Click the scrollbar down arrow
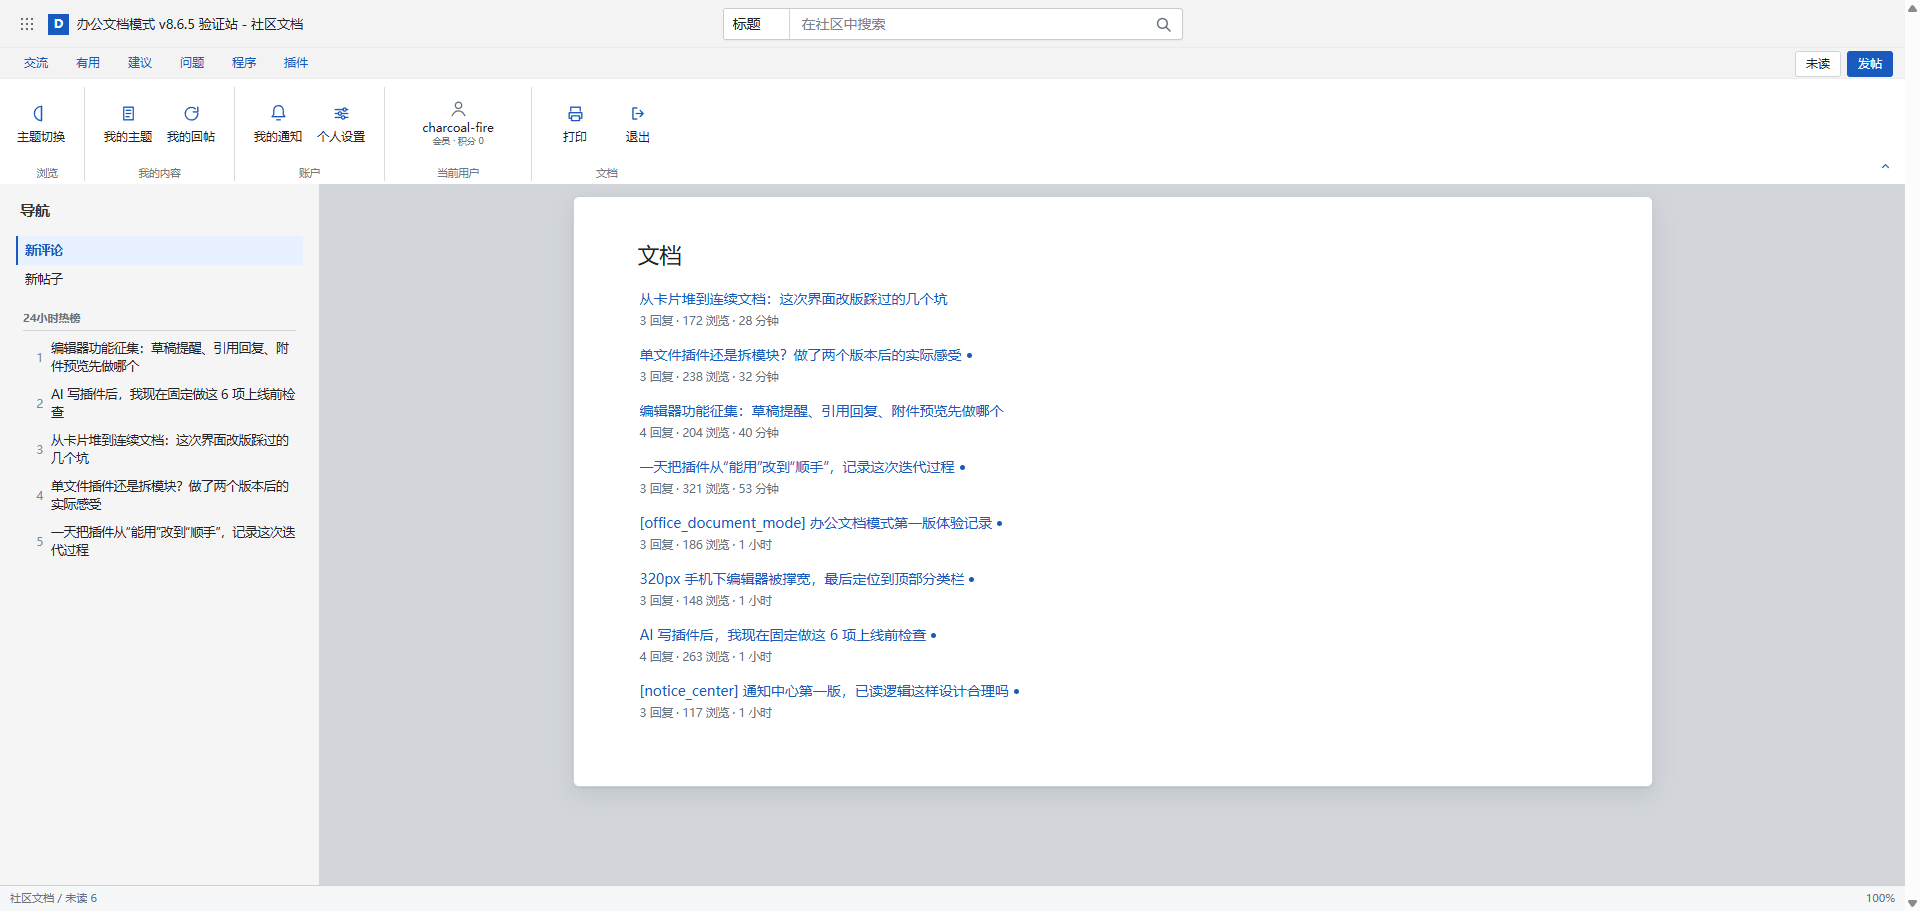The image size is (1920, 911). [1912, 903]
